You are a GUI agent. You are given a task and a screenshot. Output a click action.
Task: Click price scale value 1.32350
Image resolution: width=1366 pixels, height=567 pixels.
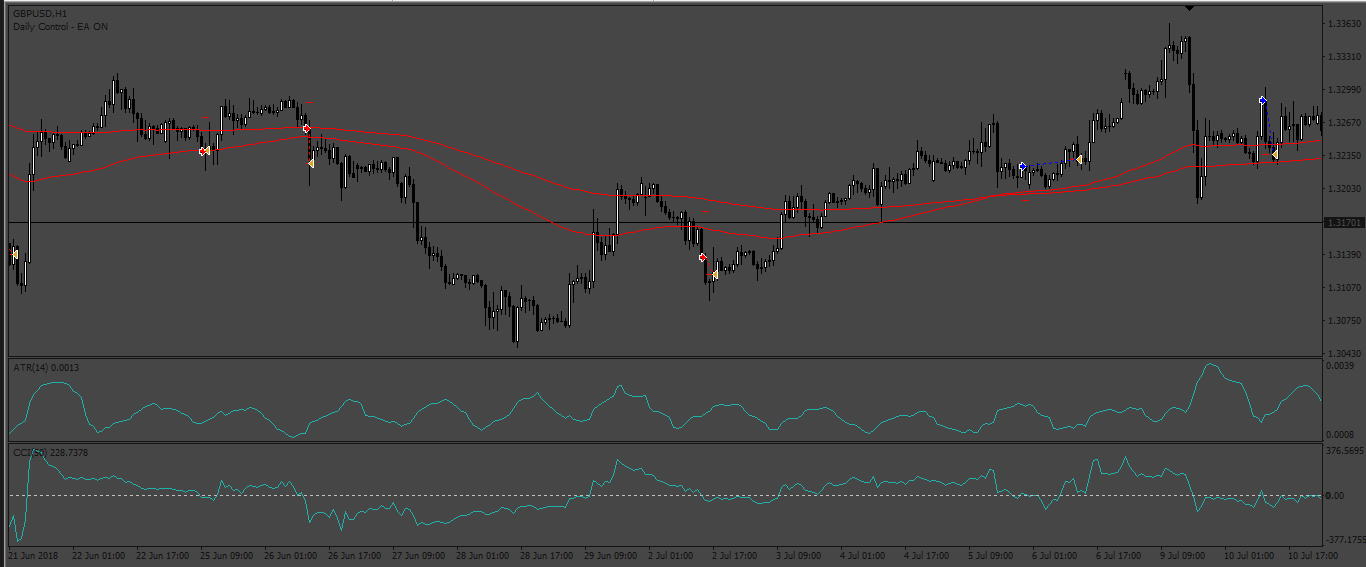(x=1344, y=156)
